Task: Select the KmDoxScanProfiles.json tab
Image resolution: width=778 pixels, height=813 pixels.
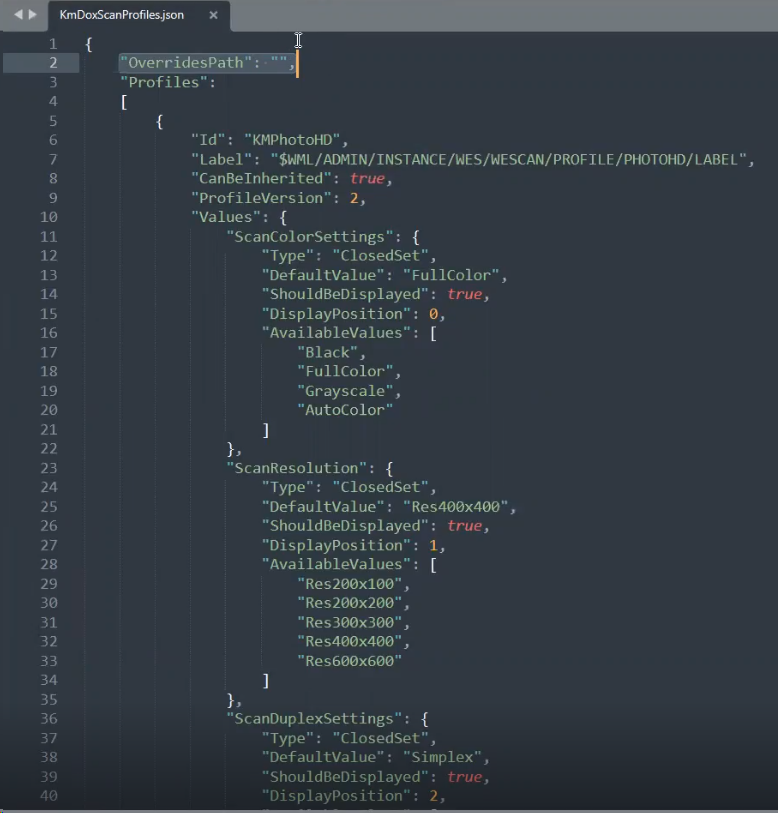Action: pos(121,15)
